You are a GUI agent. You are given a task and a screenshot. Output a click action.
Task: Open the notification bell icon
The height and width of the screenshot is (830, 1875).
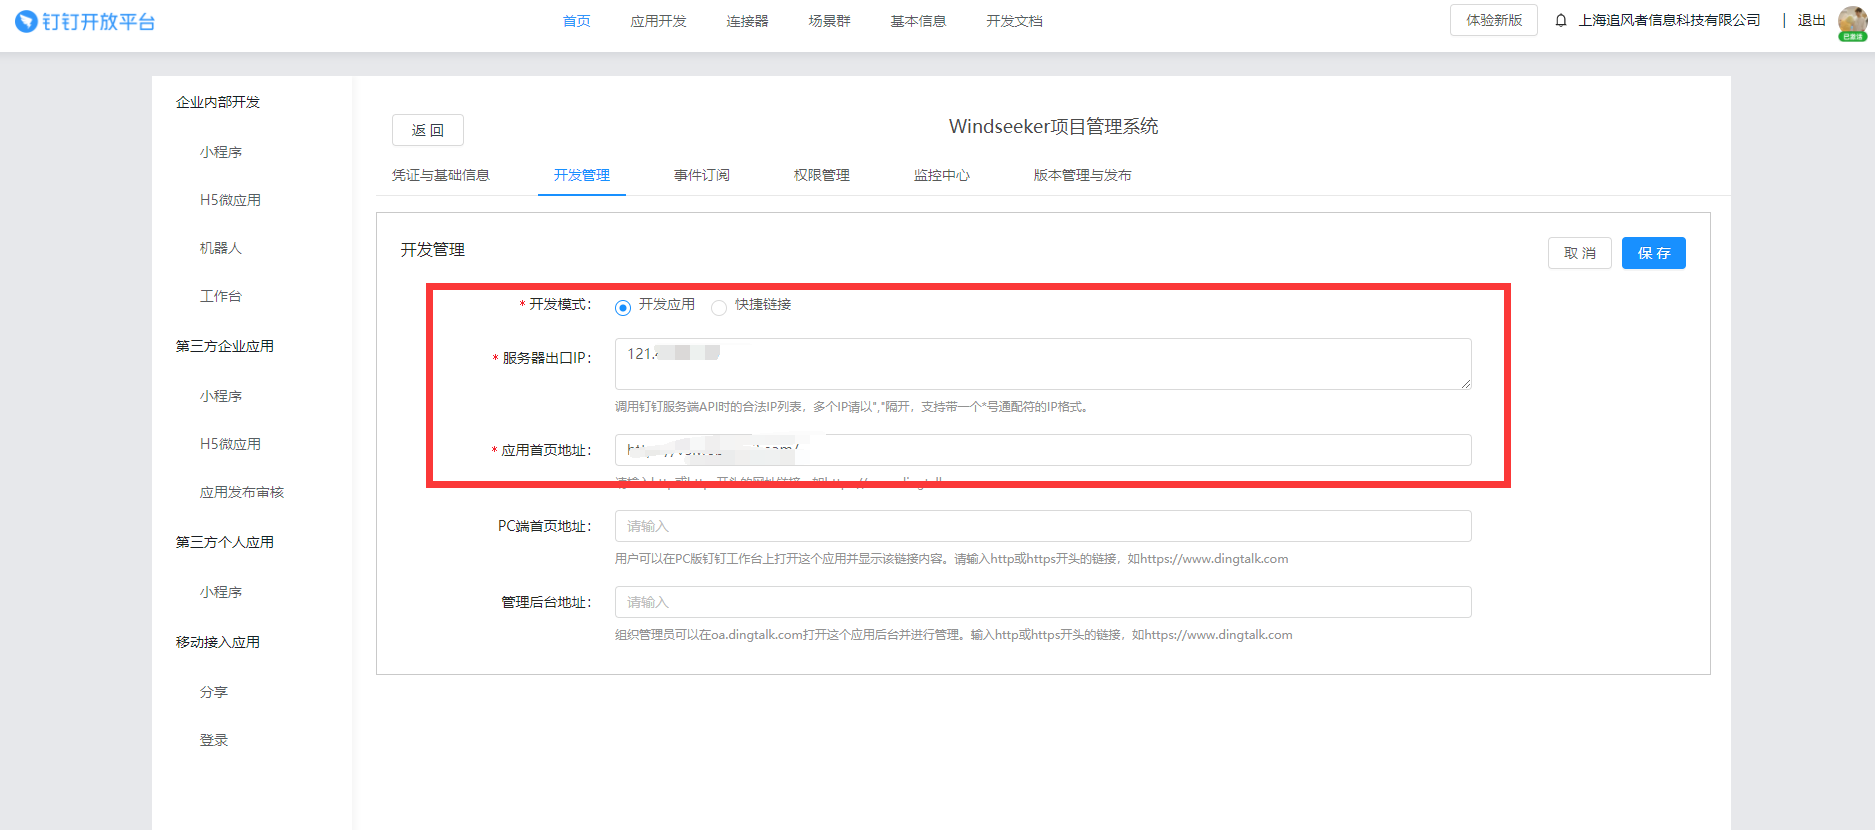click(x=1560, y=20)
